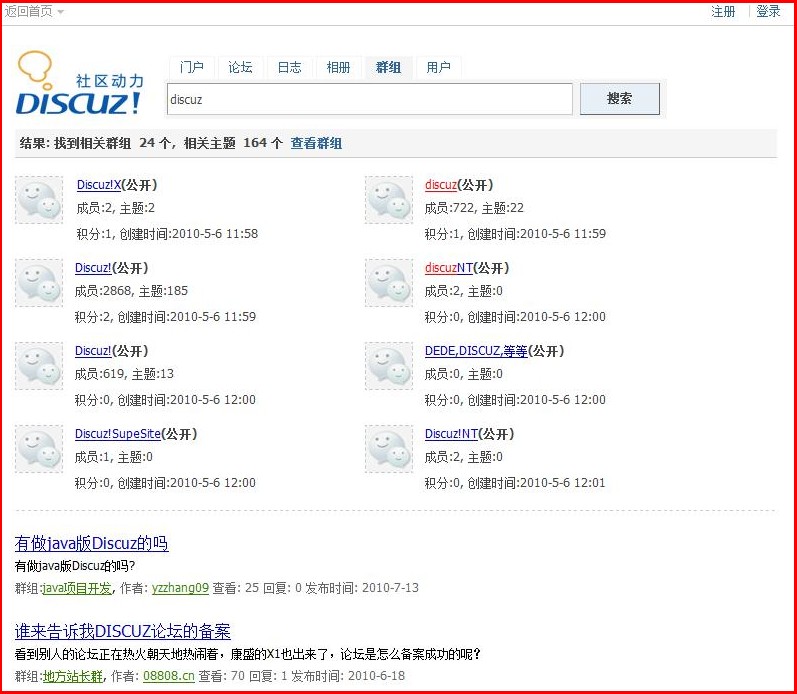Click text 成员:2868, 主题:185
Image resolution: width=797 pixels, height=694 pixels.
pos(131,291)
